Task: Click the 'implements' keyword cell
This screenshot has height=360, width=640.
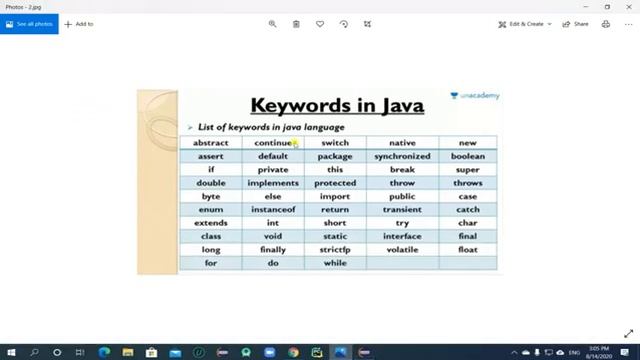Action: (x=273, y=183)
